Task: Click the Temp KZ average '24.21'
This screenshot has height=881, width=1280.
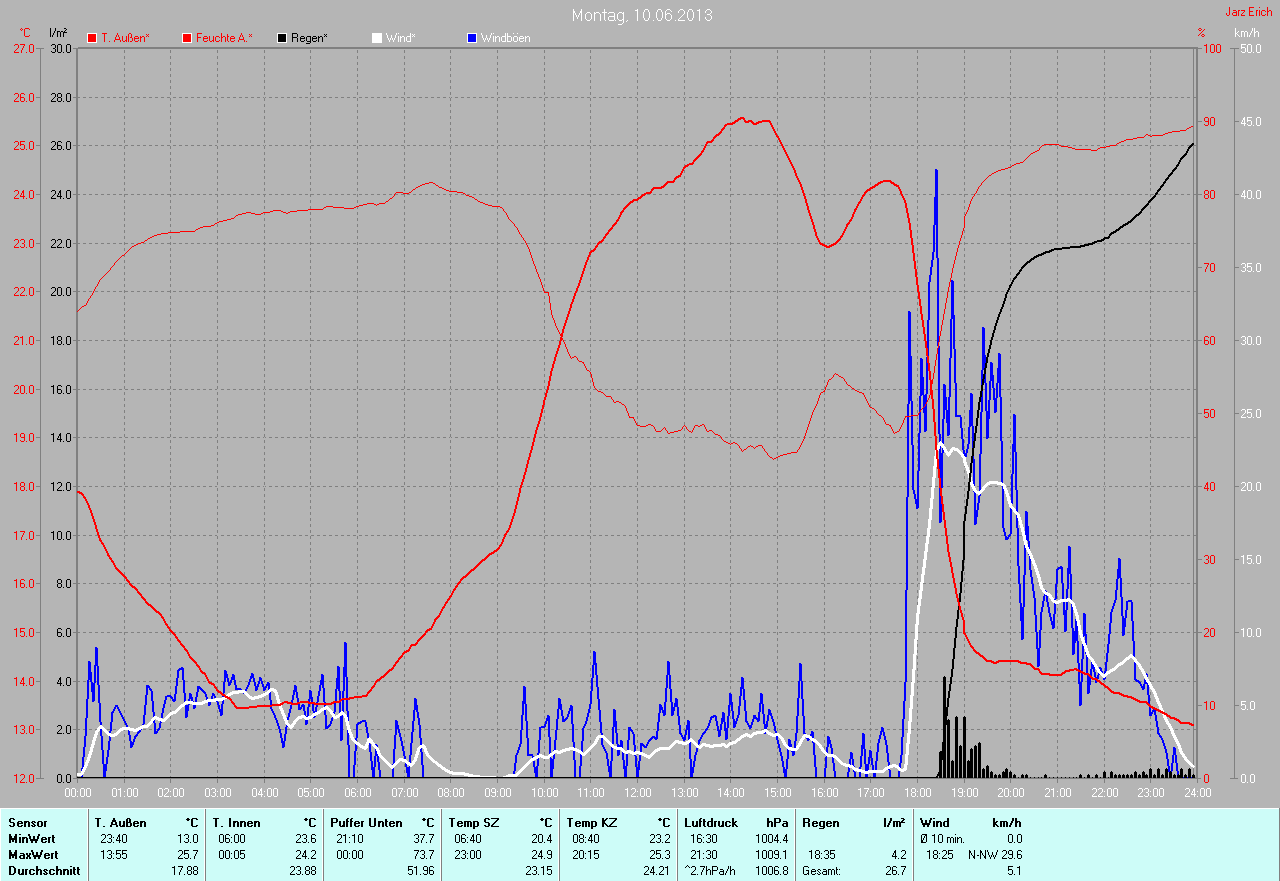Action: pyautogui.click(x=657, y=871)
